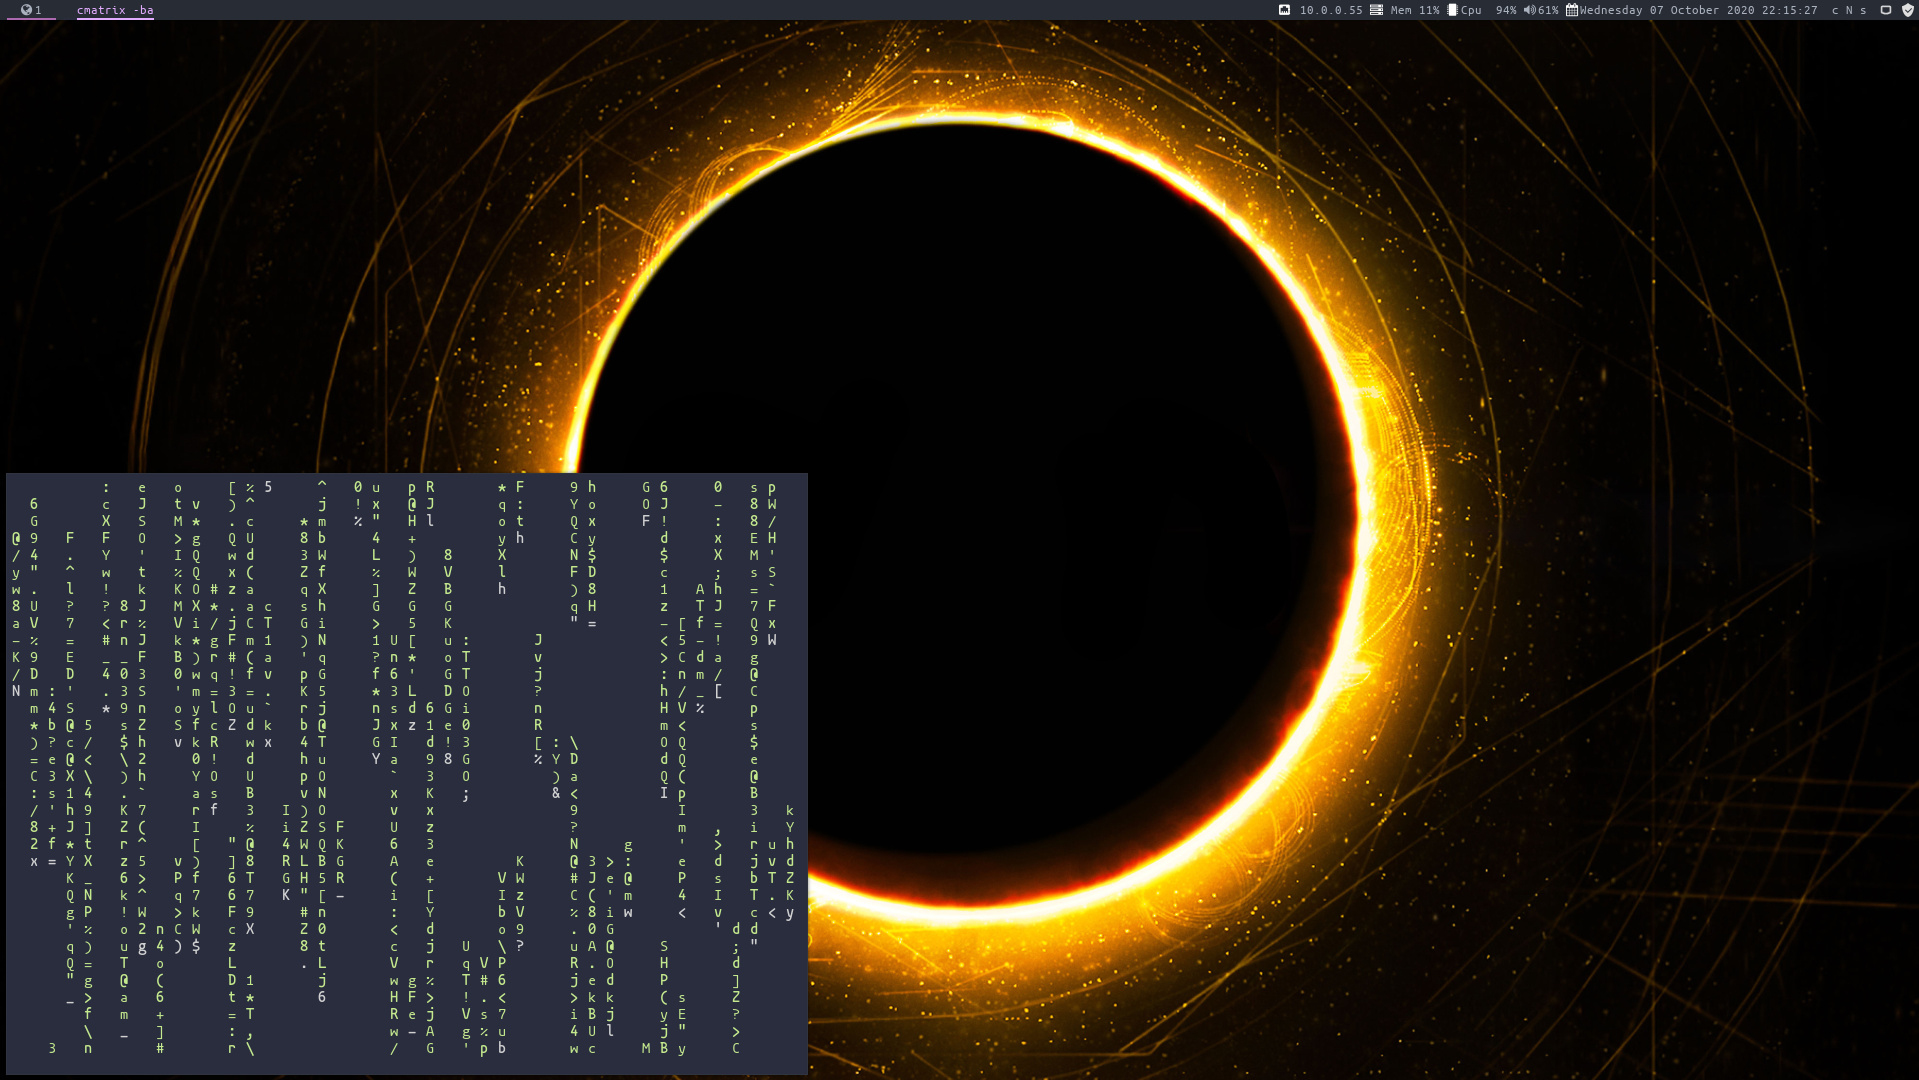Toggle the scroll lock 's' indicator
The width and height of the screenshot is (1919, 1080).
pos(1863,10)
